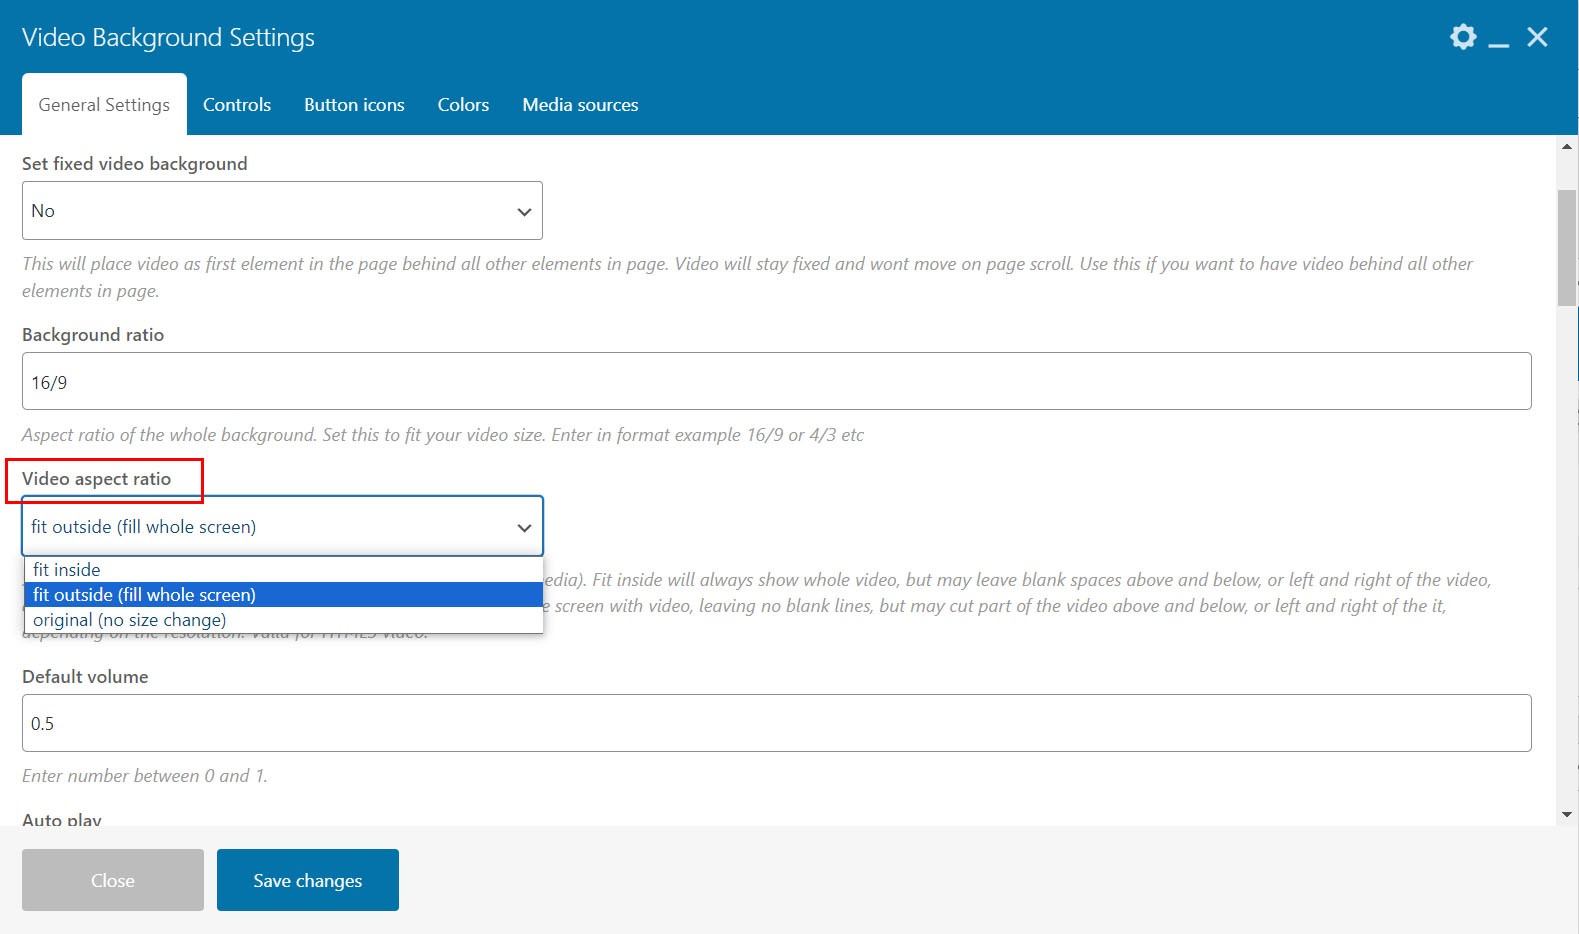The height and width of the screenshot is (934, 1579).
Task: Click the Background ratio input field
Action: tap(776, 381)
